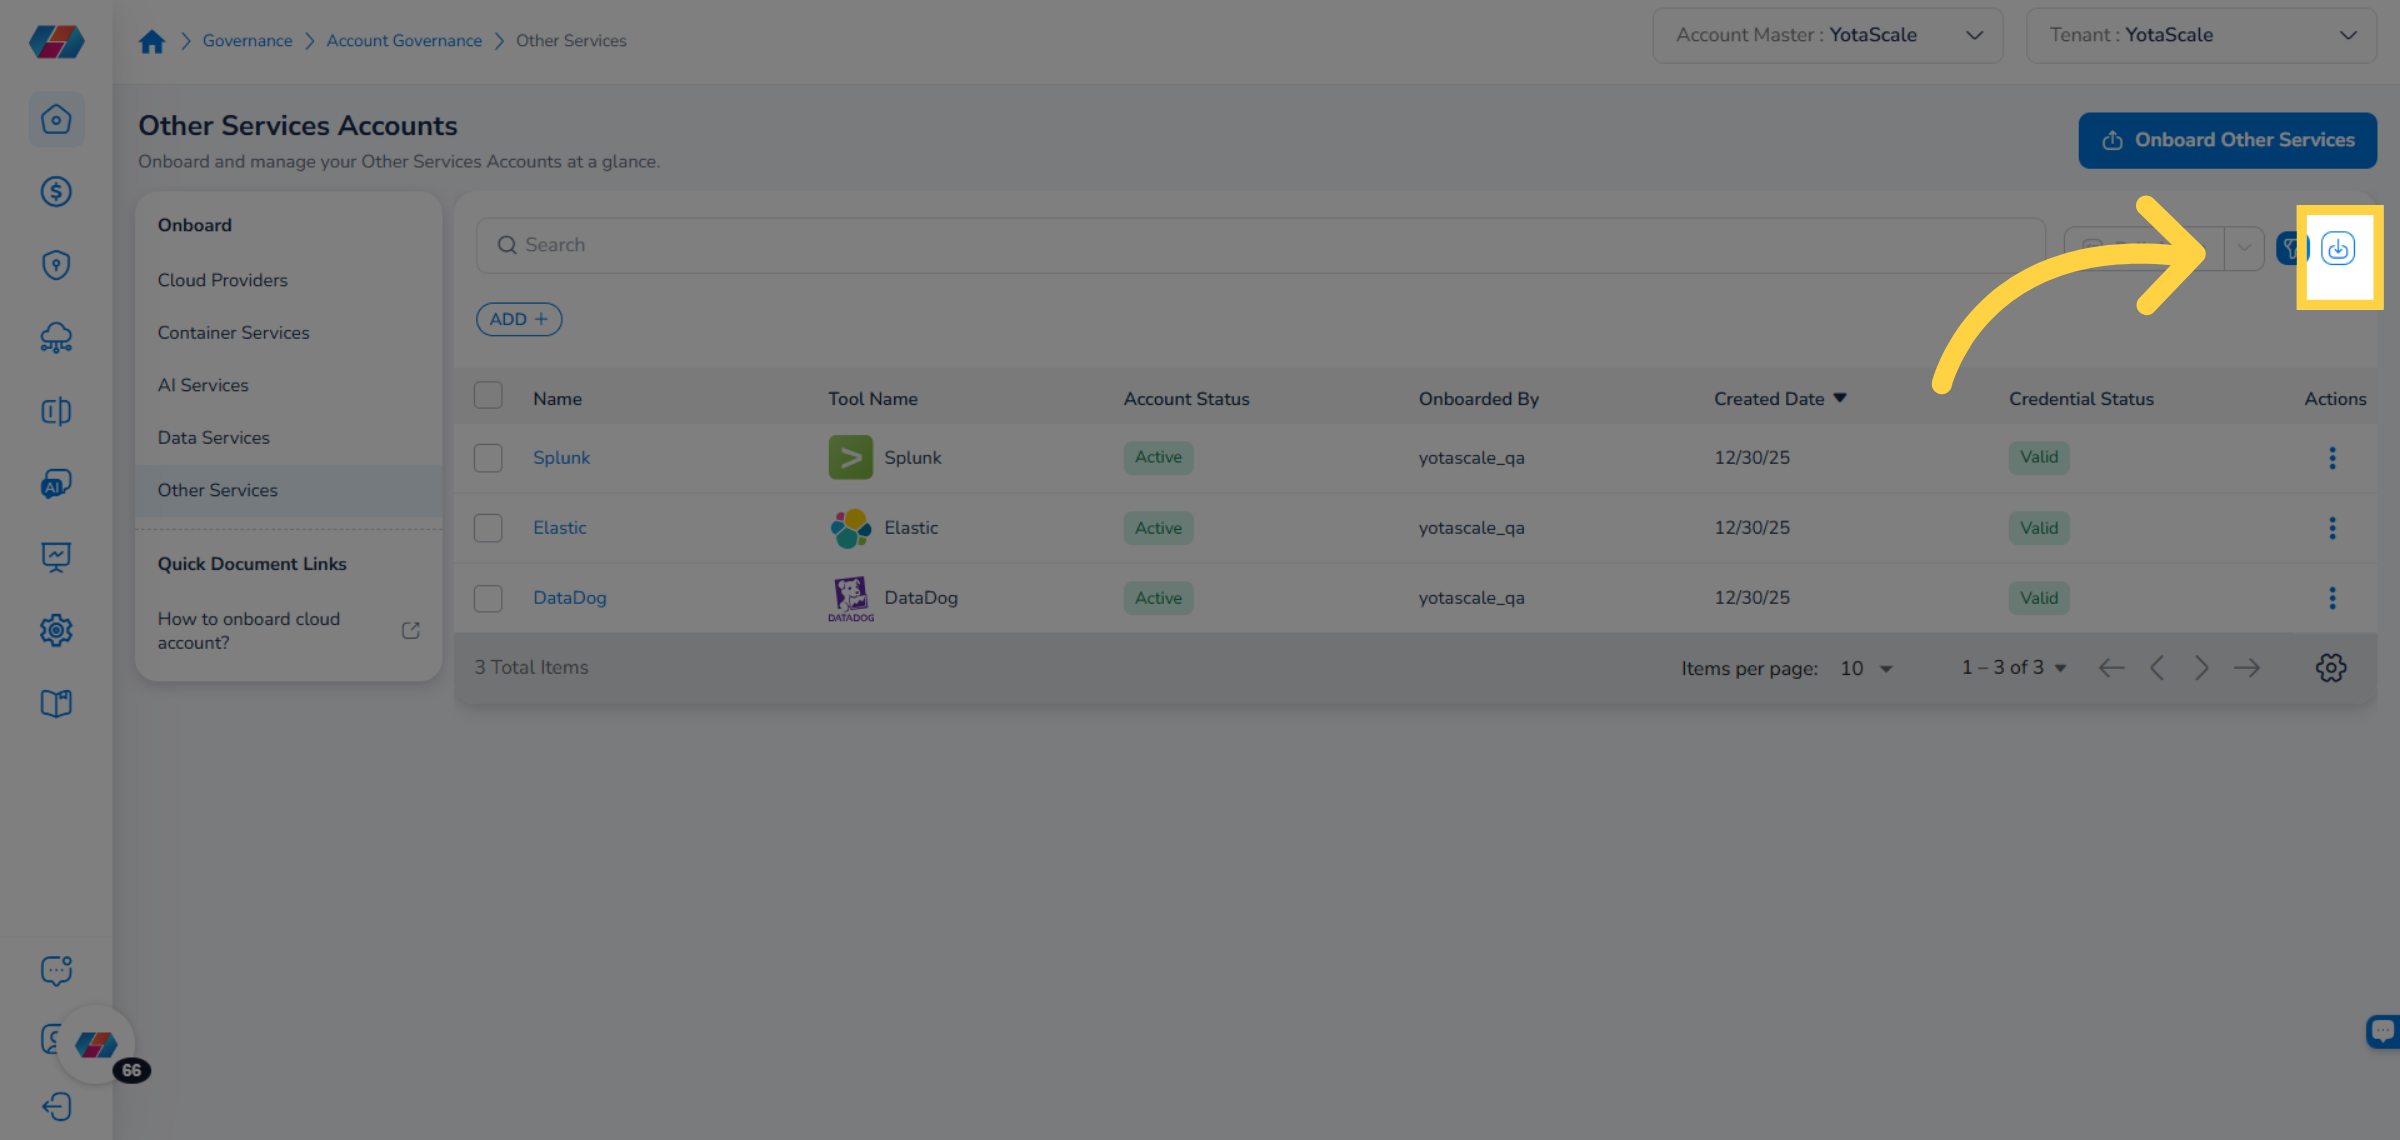This screenshot has width=2400, height=1140.
Task: Open the cost management dollar icon
Action: pyautogui.click(x=57, y=192)
